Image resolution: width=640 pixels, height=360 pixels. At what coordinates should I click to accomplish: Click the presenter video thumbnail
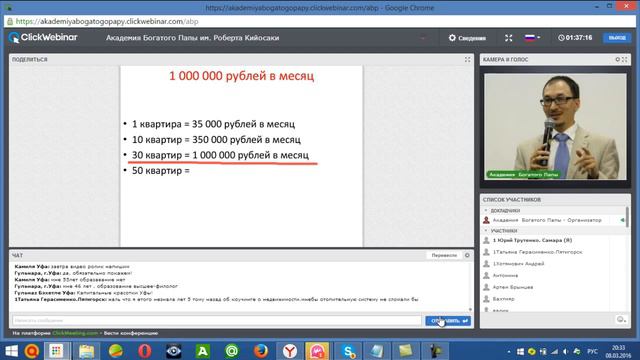[x=555, y=126]
